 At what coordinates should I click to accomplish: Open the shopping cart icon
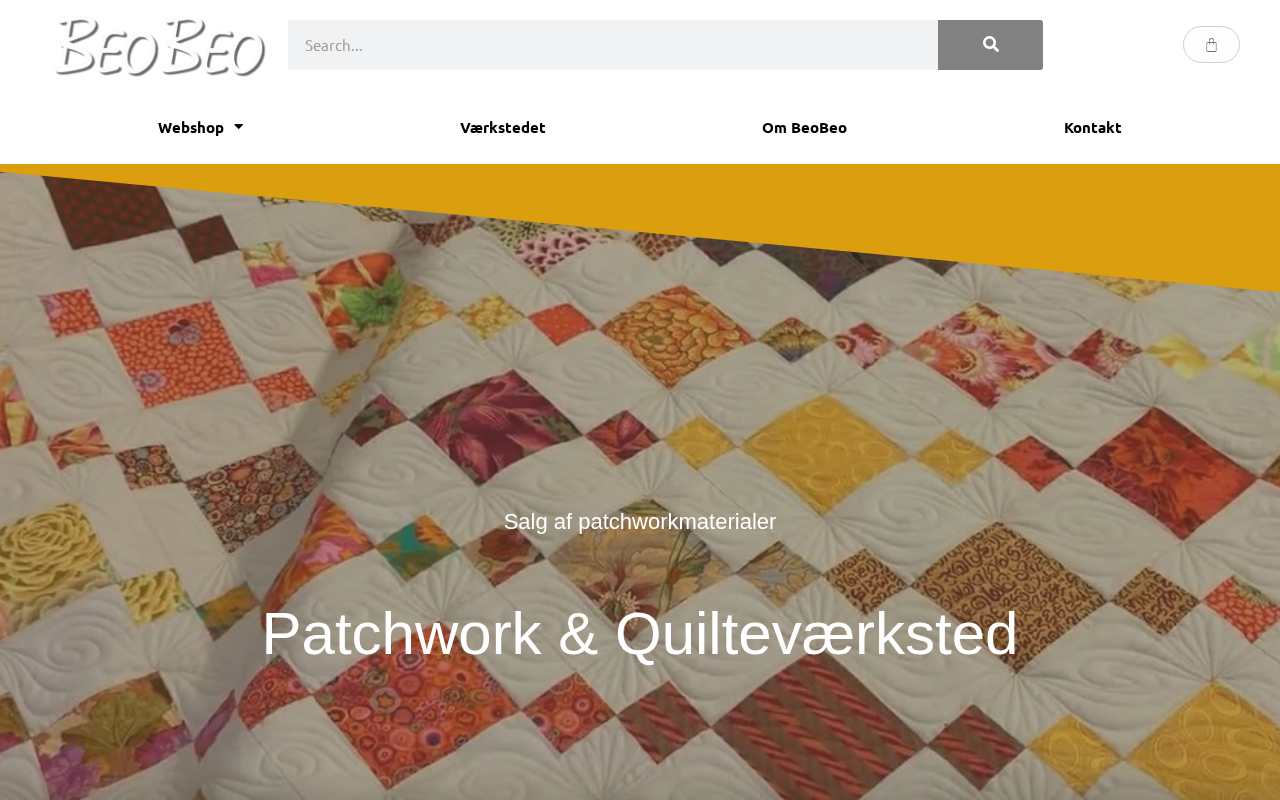click(1211, 45)
